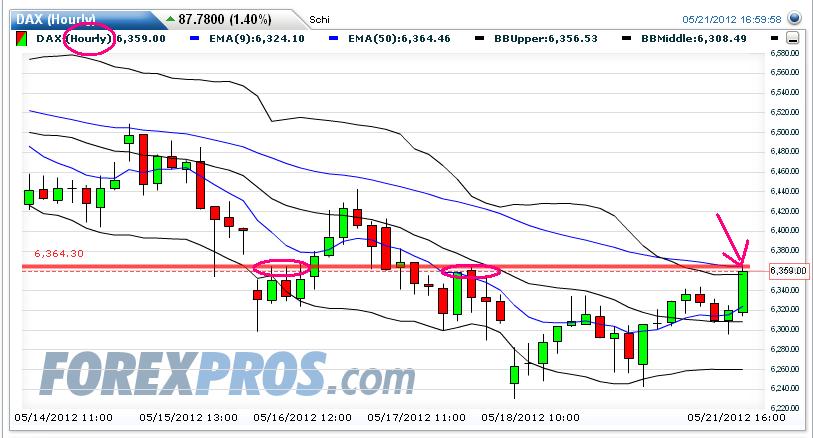This screenshot has width=813, height=438.
Task: Collapse the legend with the minimize button
Action: click(x=792, y=38)
